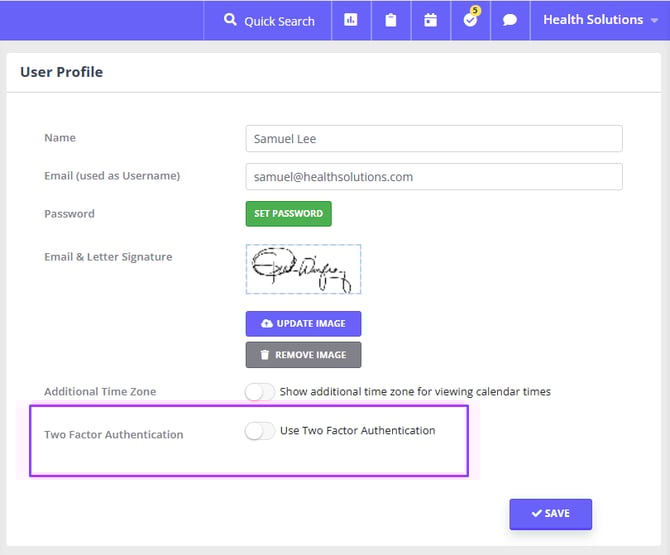Click the Use Two Factor Authentication label
Screen dimensions: 670x555
(x=357, y=431)
